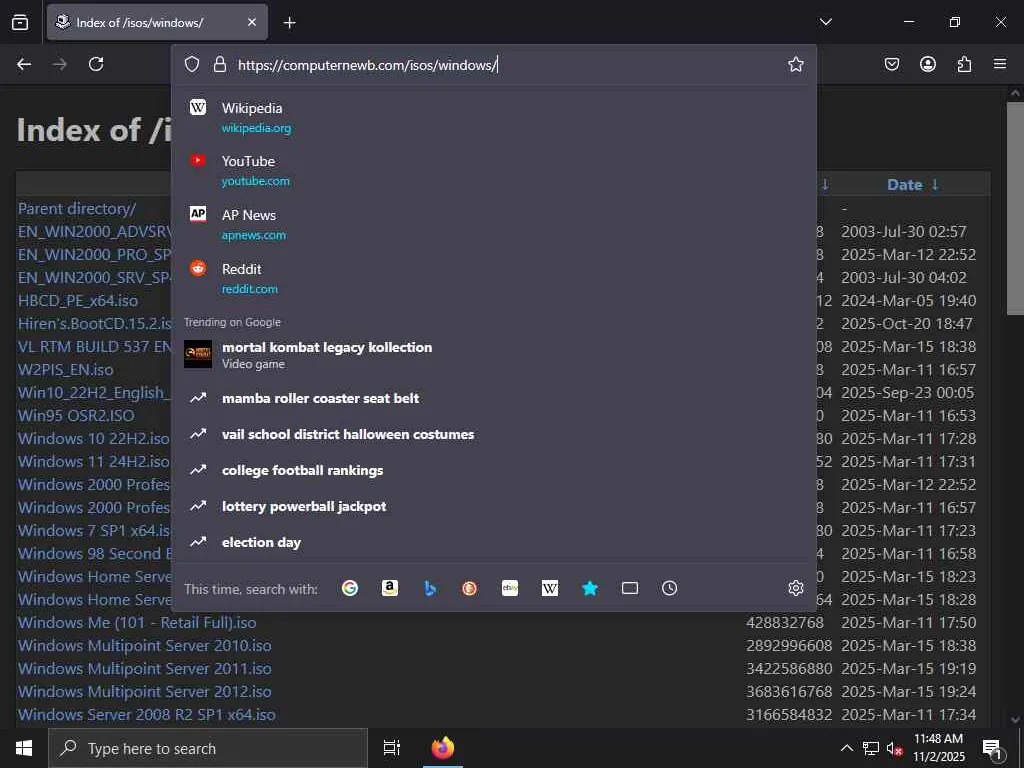Viewport: 1024px width, 768px height.
Task: Search this time with Amazon icon
Action: point(390,588)
